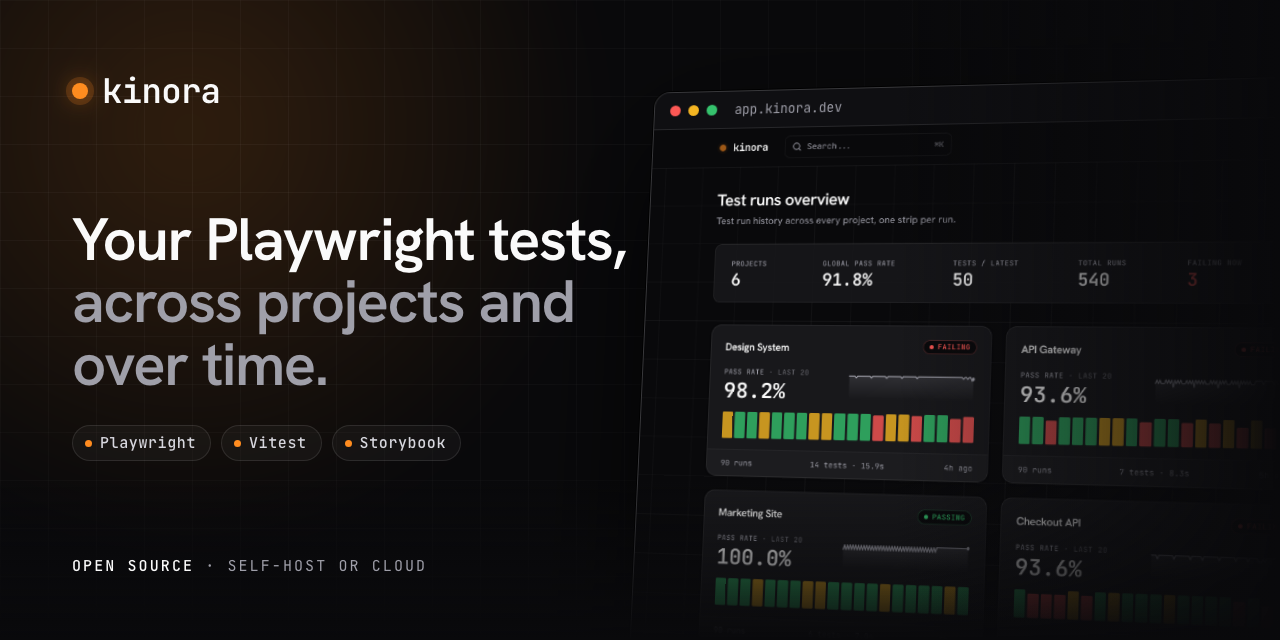Image resolution: width=1280 pixels, height=640 pixels.
Task: Click the Design System pass rate sparkline
Action: [x=912, y=386]
